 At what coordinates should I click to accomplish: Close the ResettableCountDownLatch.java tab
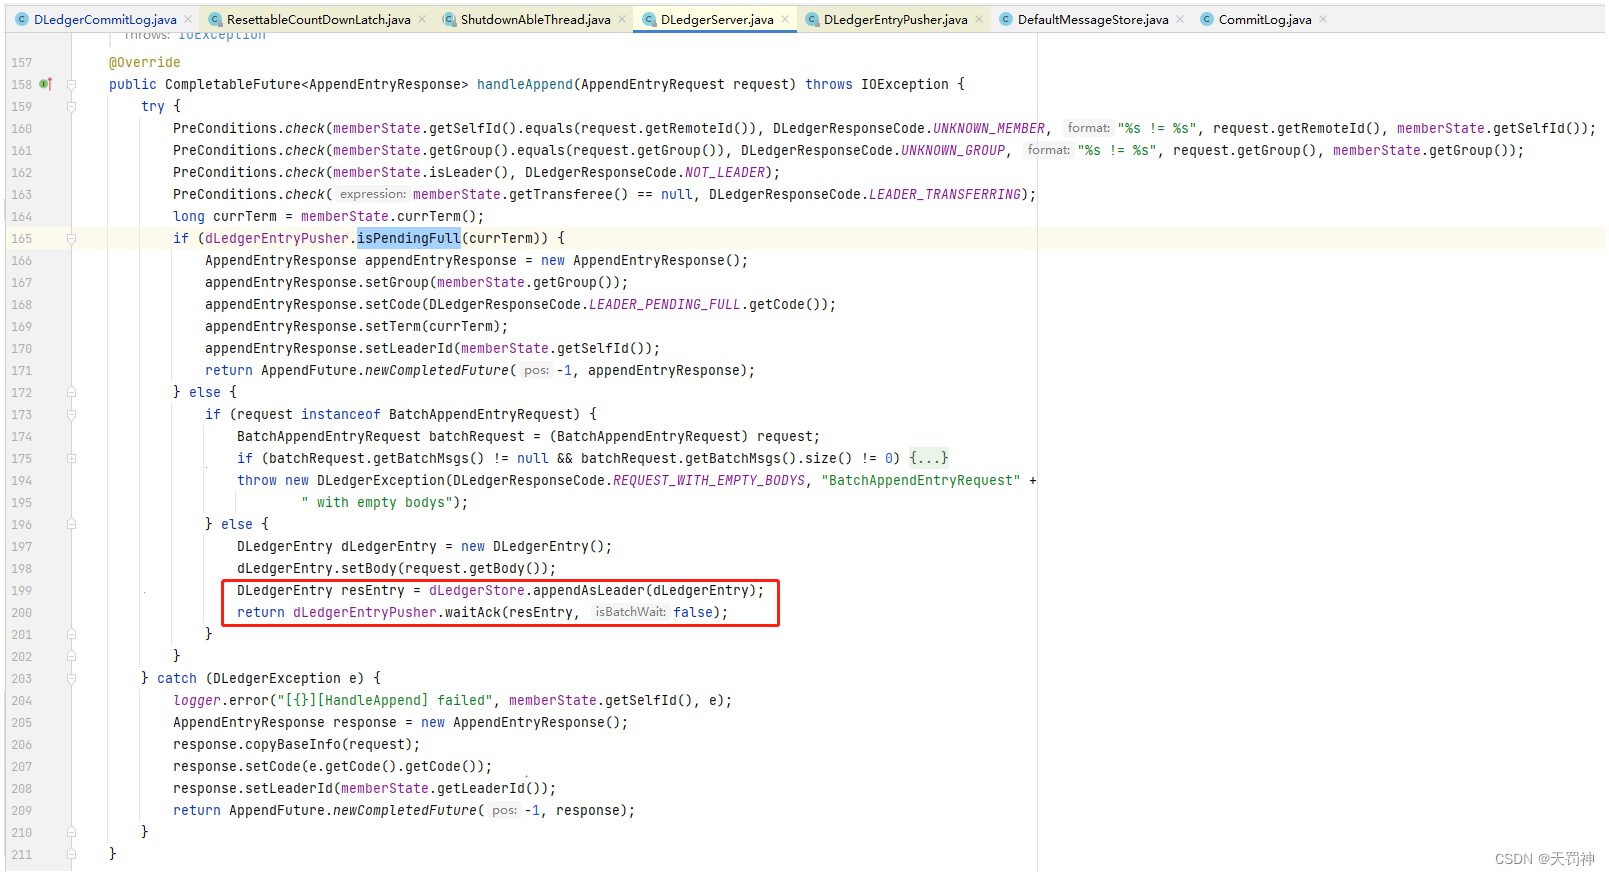pos(422,19)
